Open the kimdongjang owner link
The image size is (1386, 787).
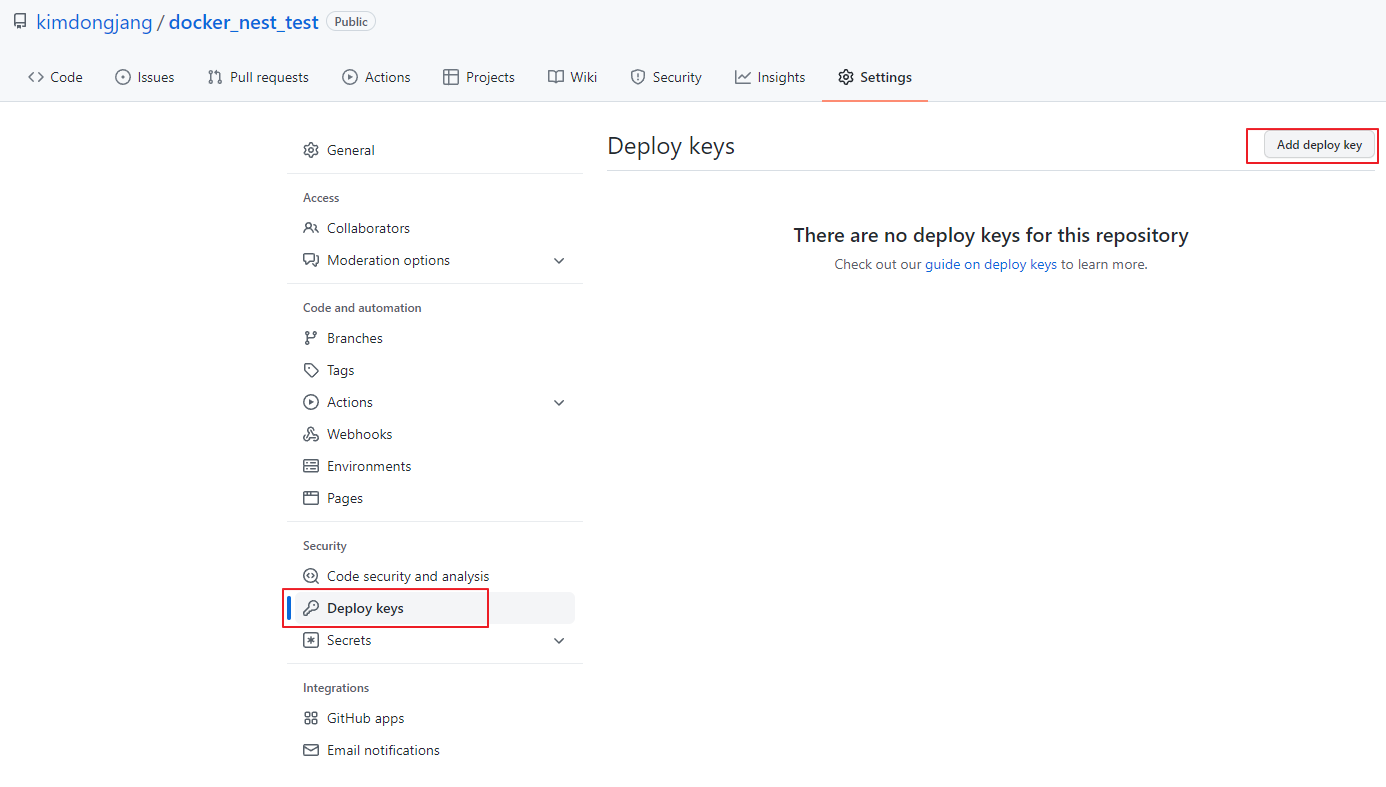[x=94, y=22]
